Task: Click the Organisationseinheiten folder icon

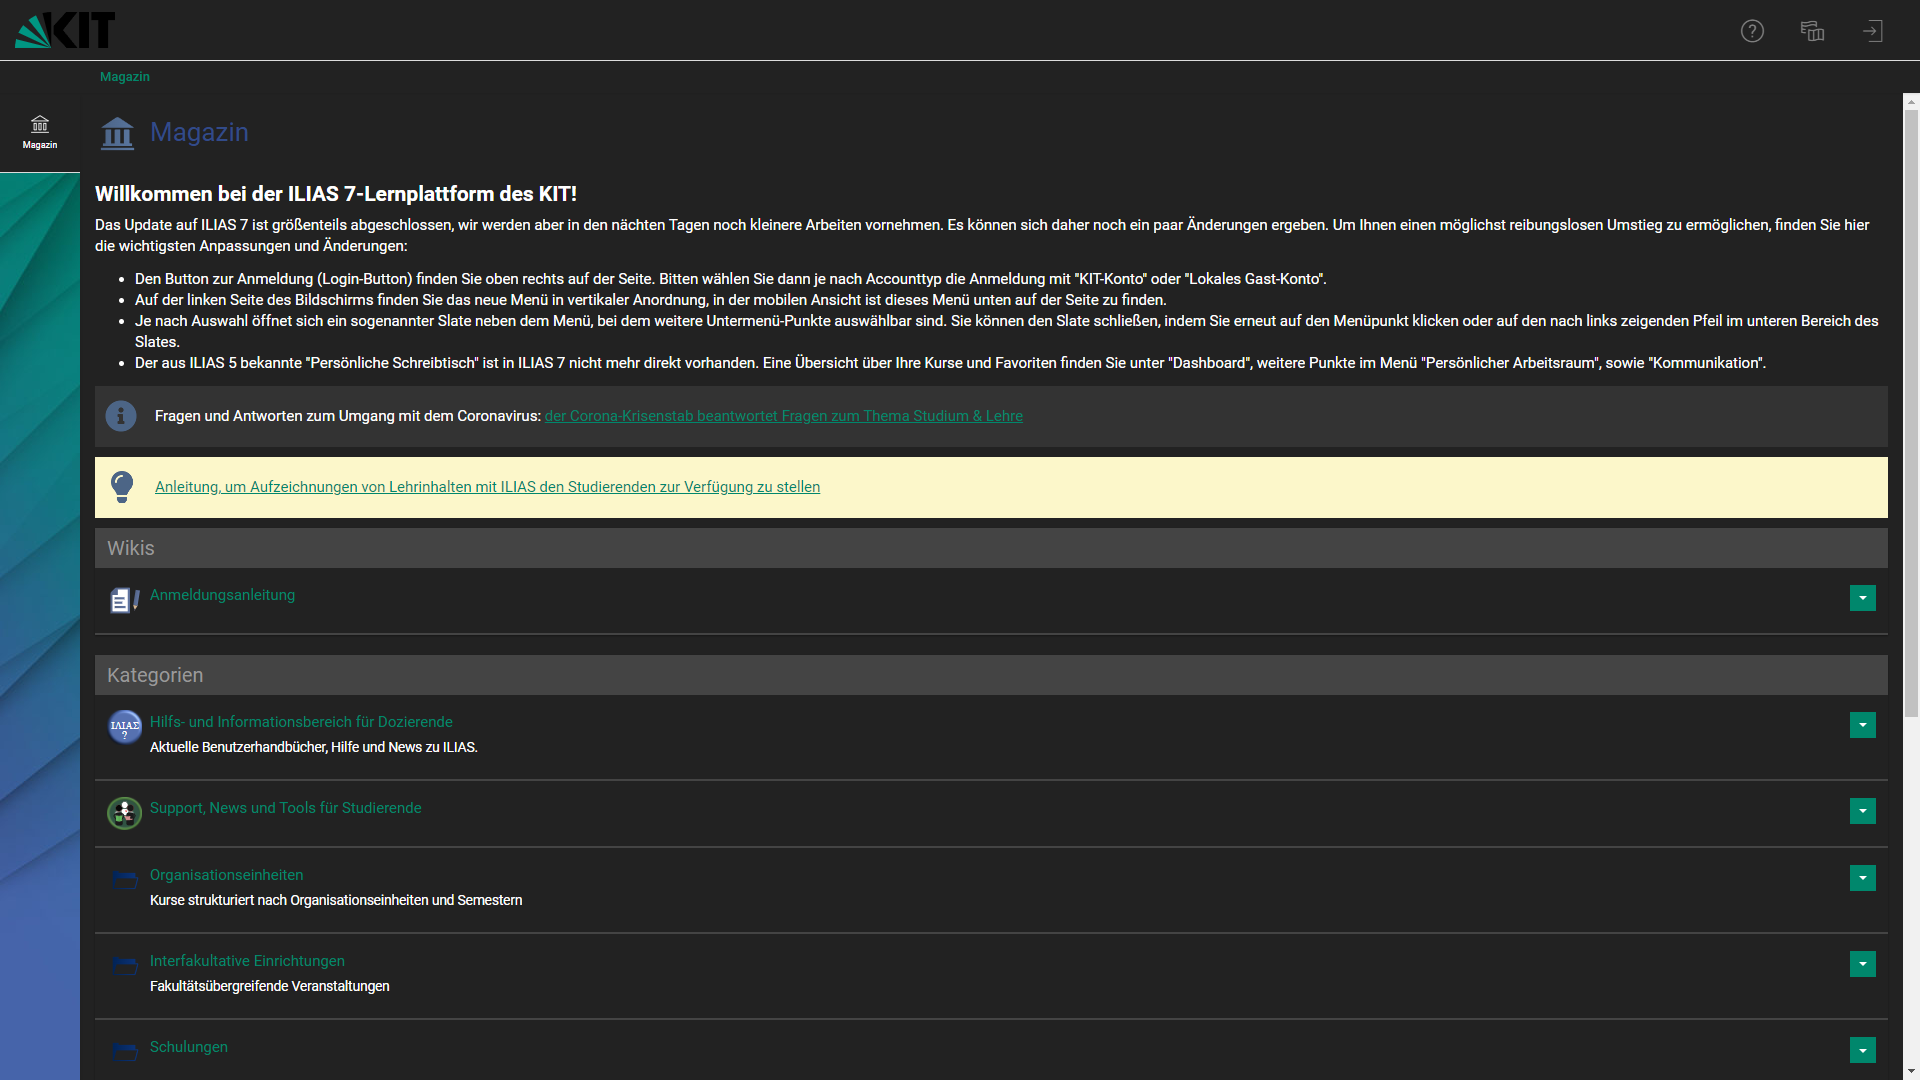Action: coord(124,880)
